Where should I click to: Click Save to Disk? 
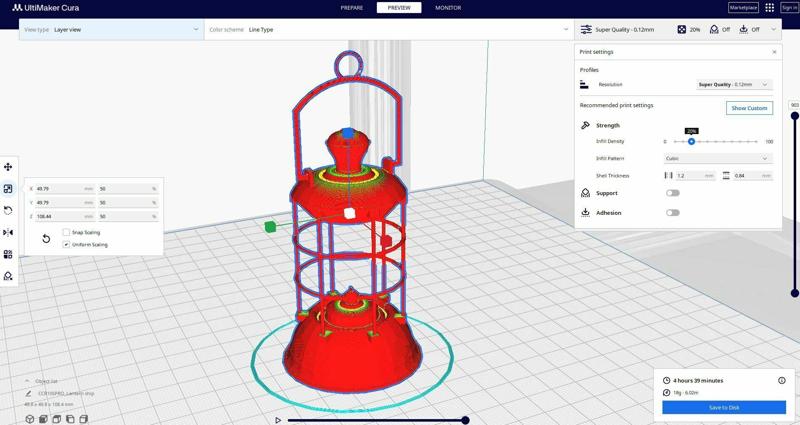[724, 408]
